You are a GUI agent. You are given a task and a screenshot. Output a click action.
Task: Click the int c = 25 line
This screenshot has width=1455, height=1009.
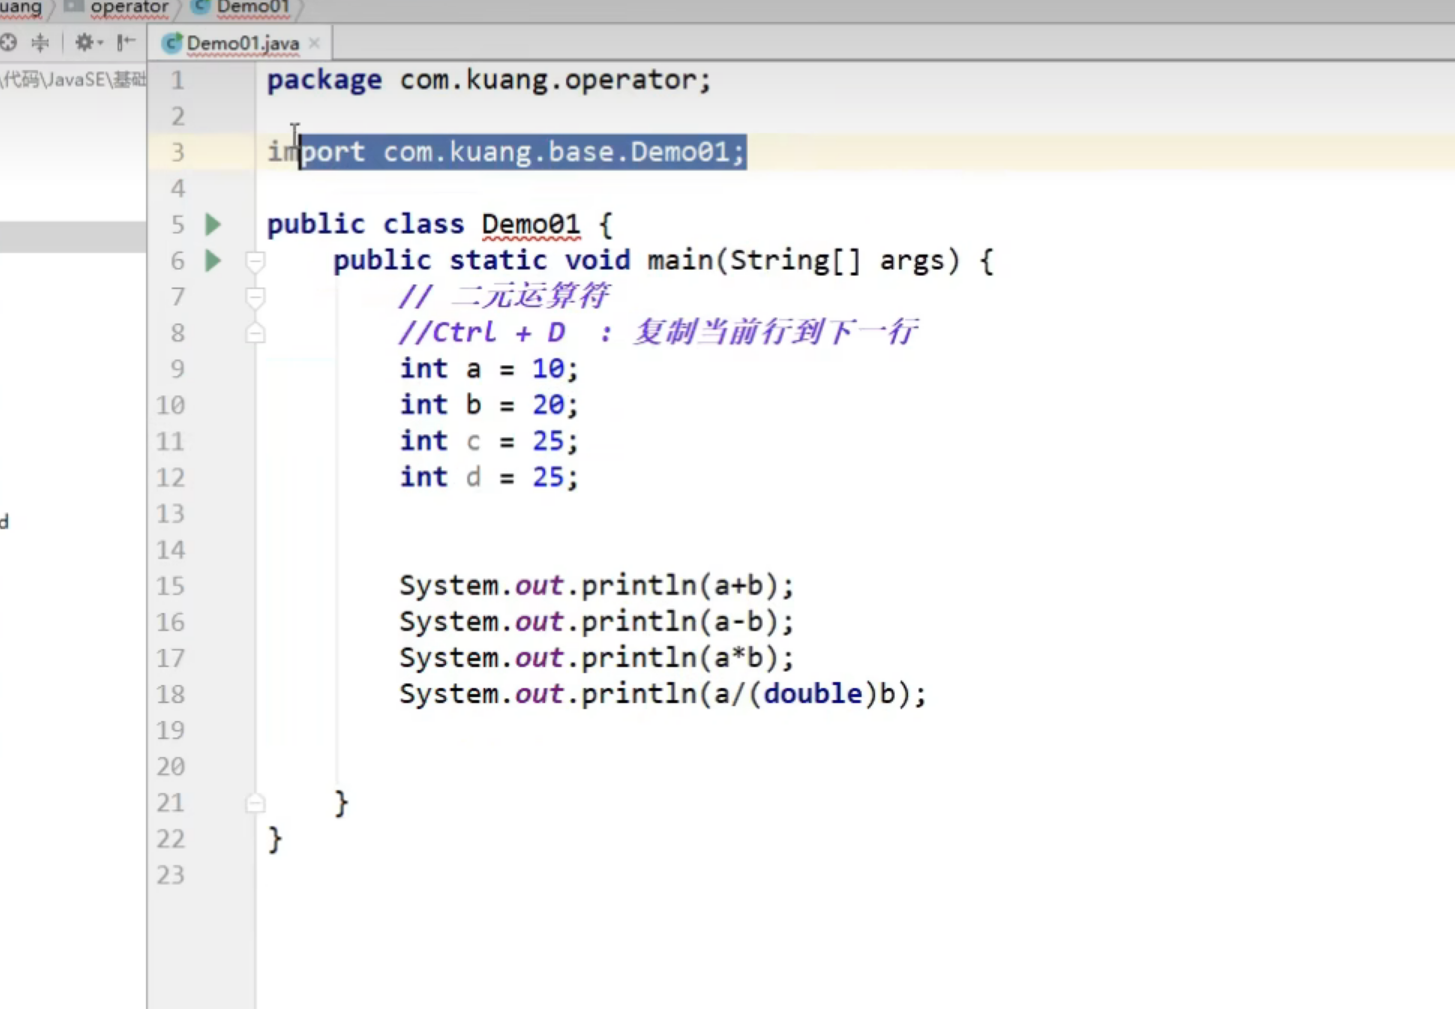(x=489, y=441)
